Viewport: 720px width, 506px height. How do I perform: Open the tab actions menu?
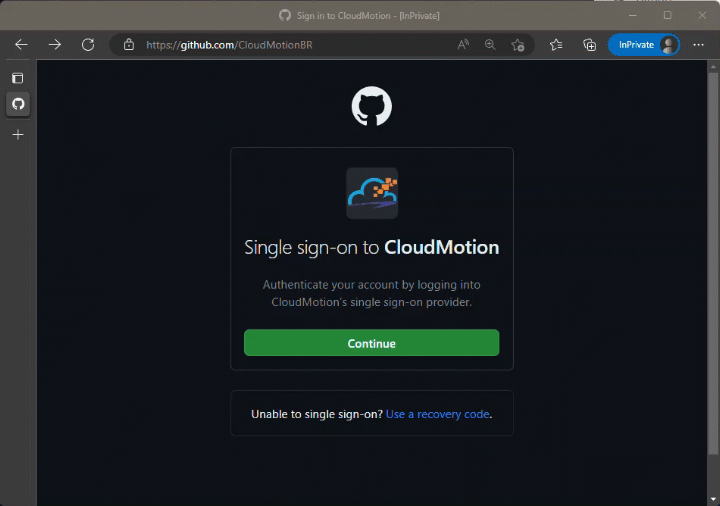[18, 78]
